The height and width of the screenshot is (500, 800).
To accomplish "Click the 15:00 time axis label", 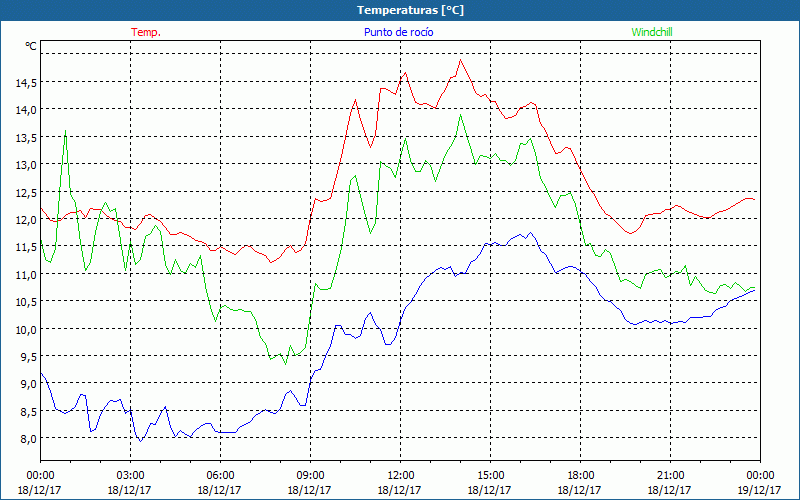I will point(490,475).
